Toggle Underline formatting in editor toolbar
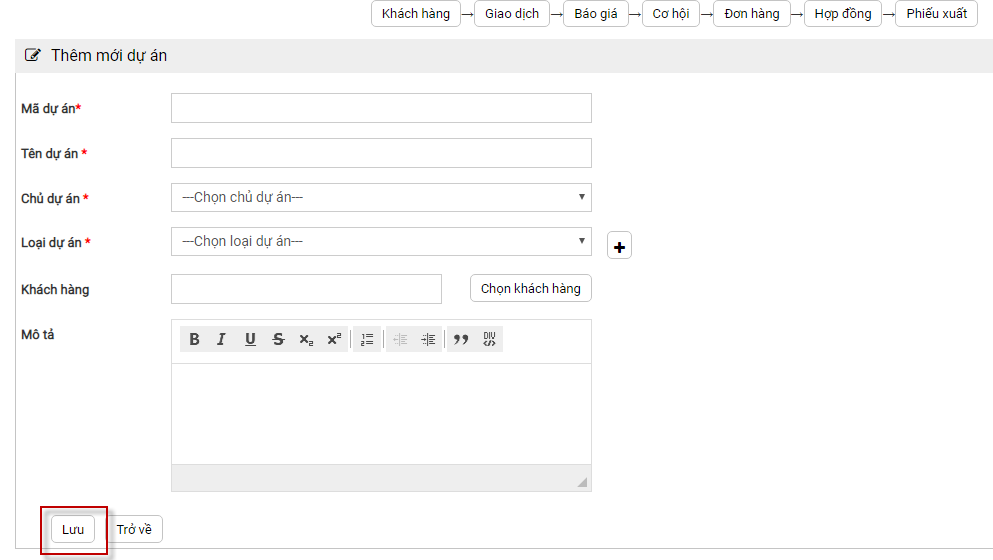Image resolution: width=993 pixels, height=560 pixels. (x=250, y=339)
